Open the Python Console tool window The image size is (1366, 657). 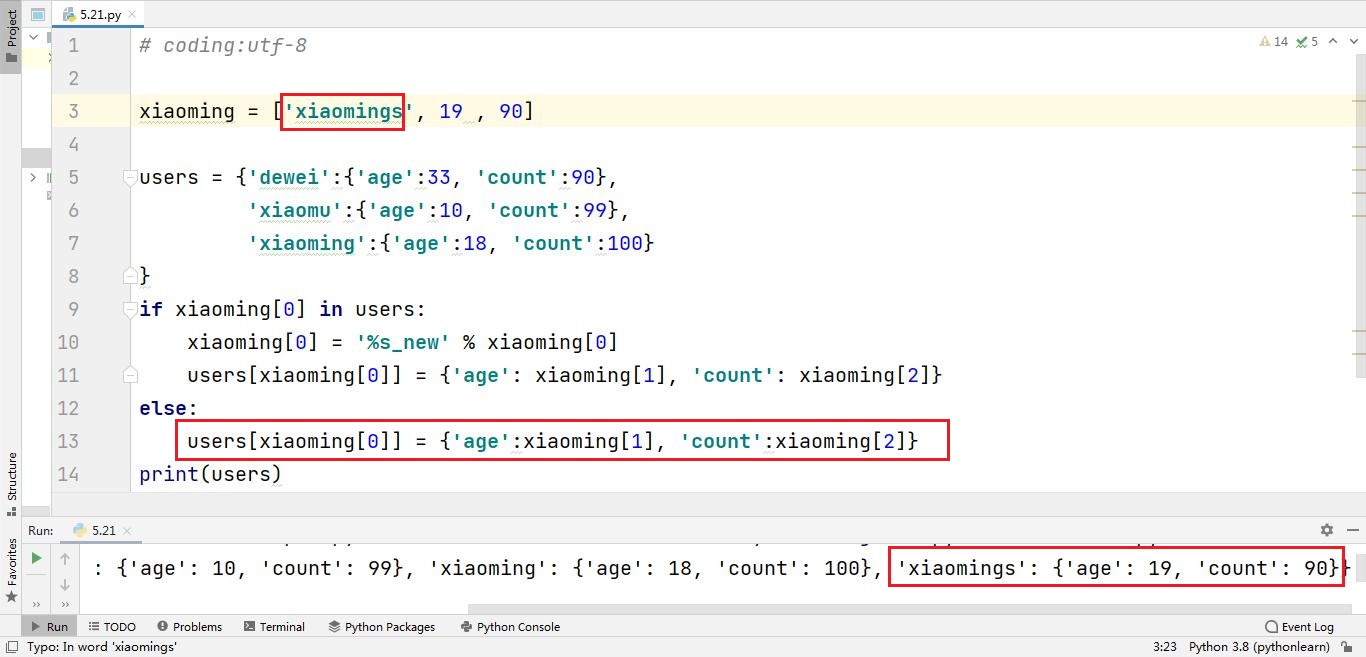coord(510,627)
